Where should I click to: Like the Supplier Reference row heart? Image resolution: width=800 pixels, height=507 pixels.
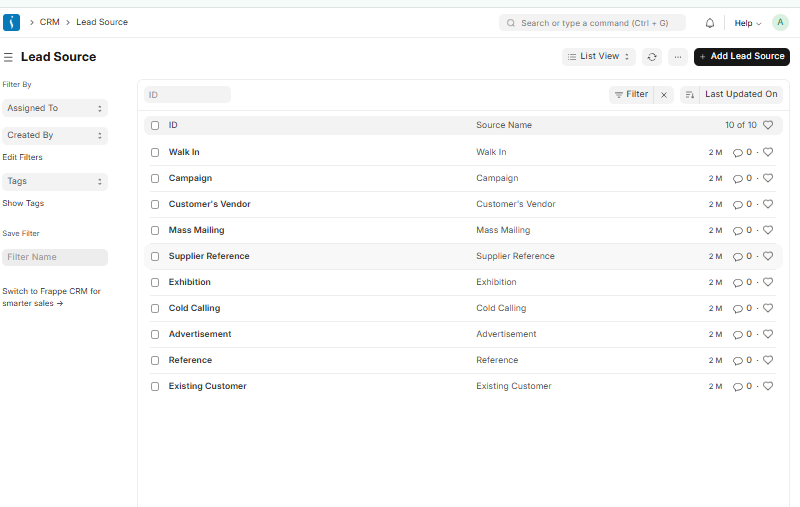coord(768,256)
